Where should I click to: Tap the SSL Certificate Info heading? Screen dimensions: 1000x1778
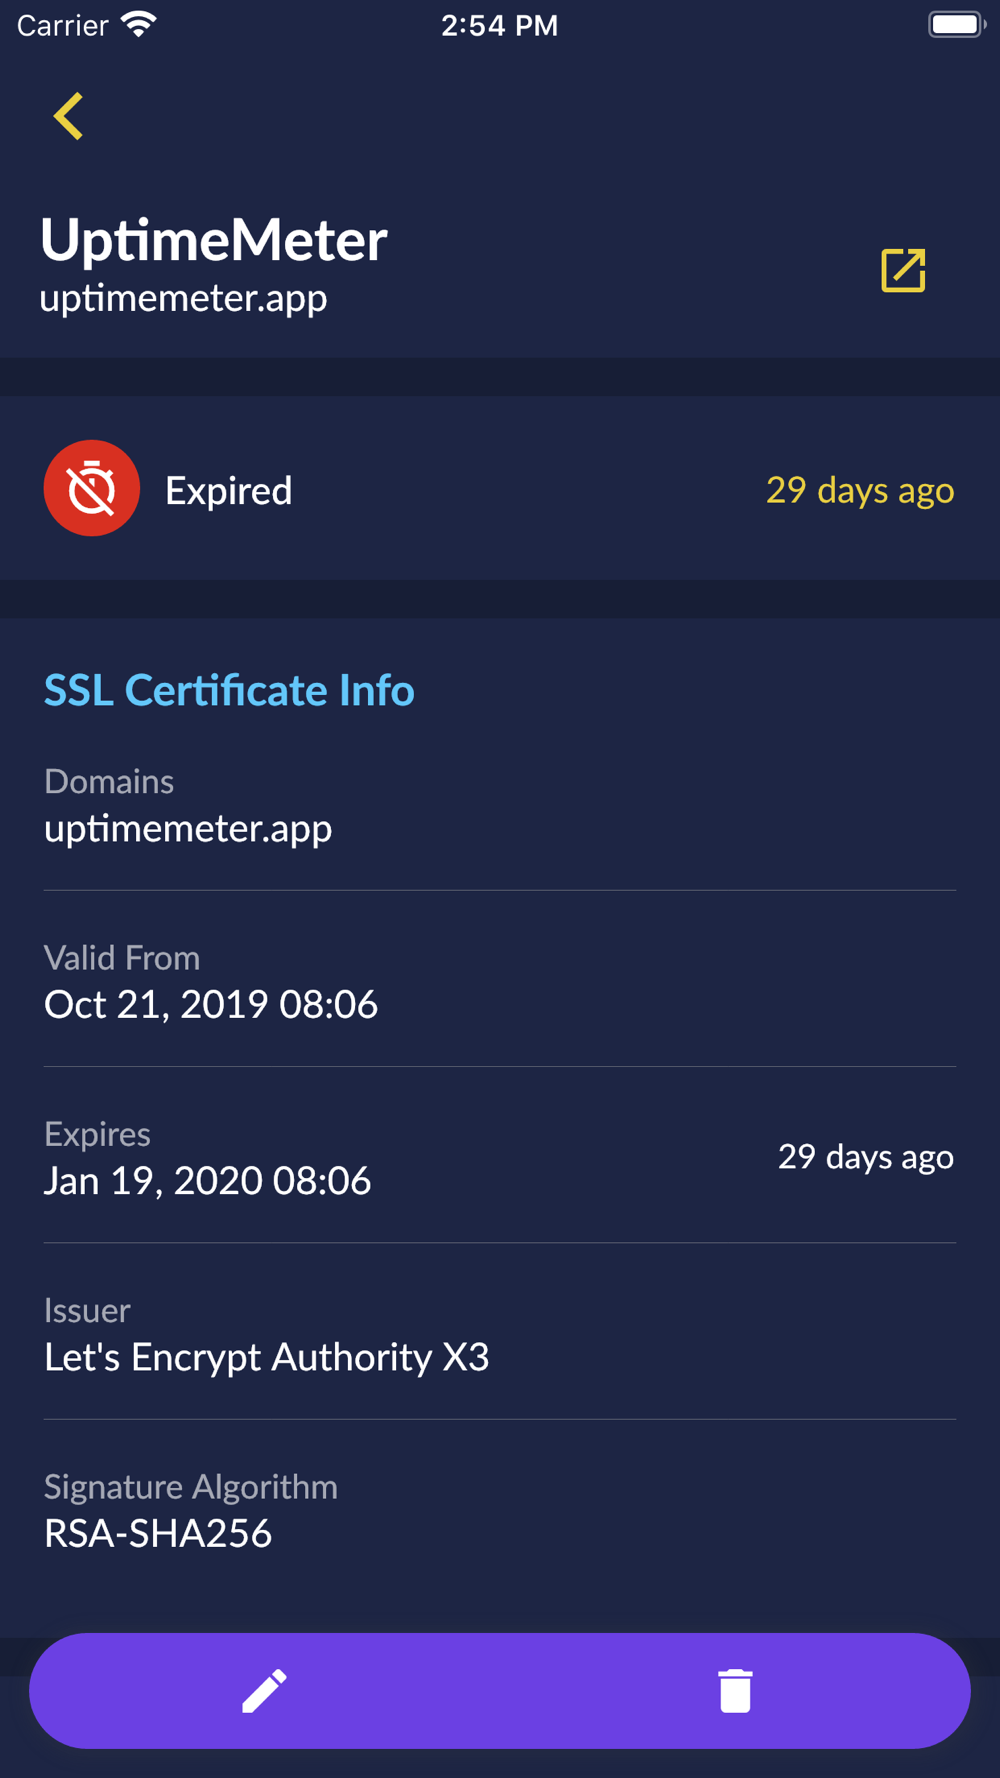[229, 690]
